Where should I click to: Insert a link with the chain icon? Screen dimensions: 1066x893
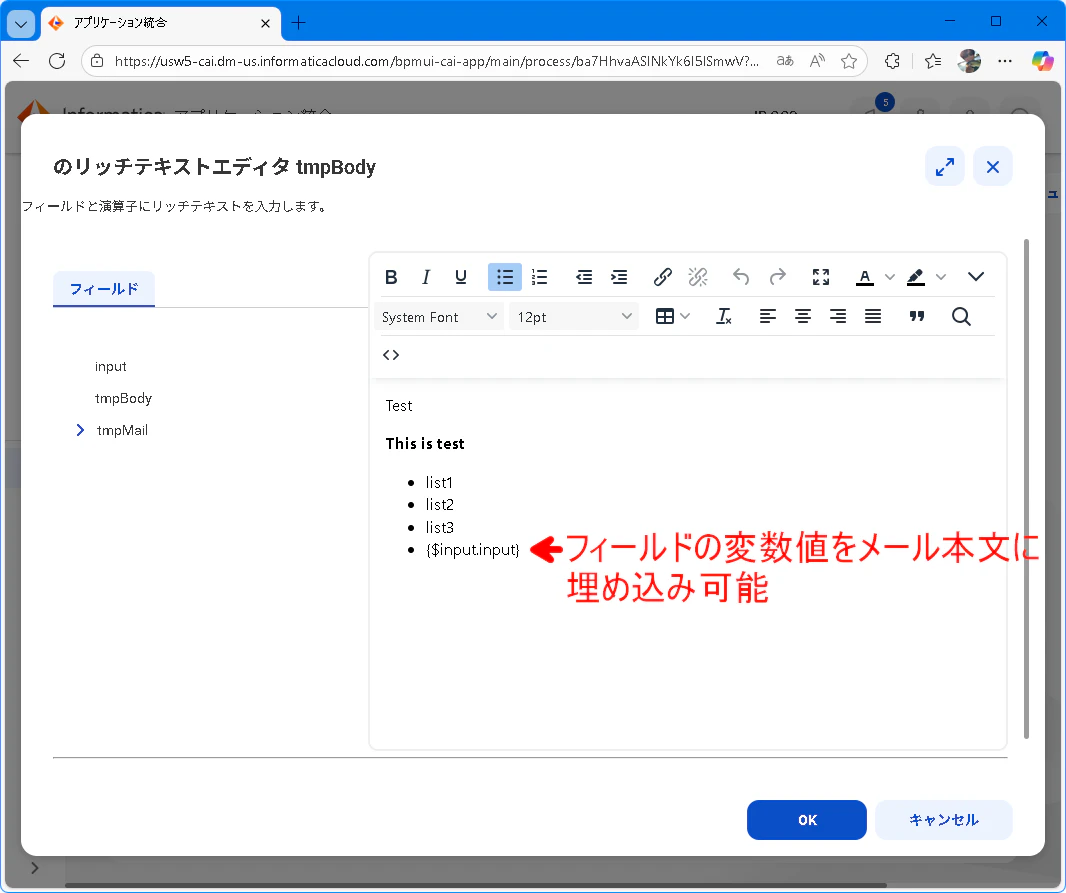663,277
